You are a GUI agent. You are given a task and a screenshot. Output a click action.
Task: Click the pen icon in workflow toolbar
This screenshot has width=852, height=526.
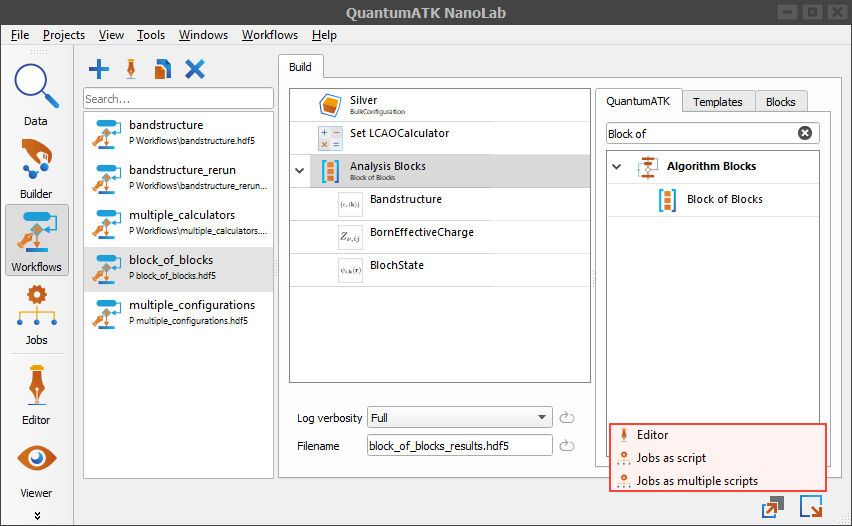pos(131,70)
